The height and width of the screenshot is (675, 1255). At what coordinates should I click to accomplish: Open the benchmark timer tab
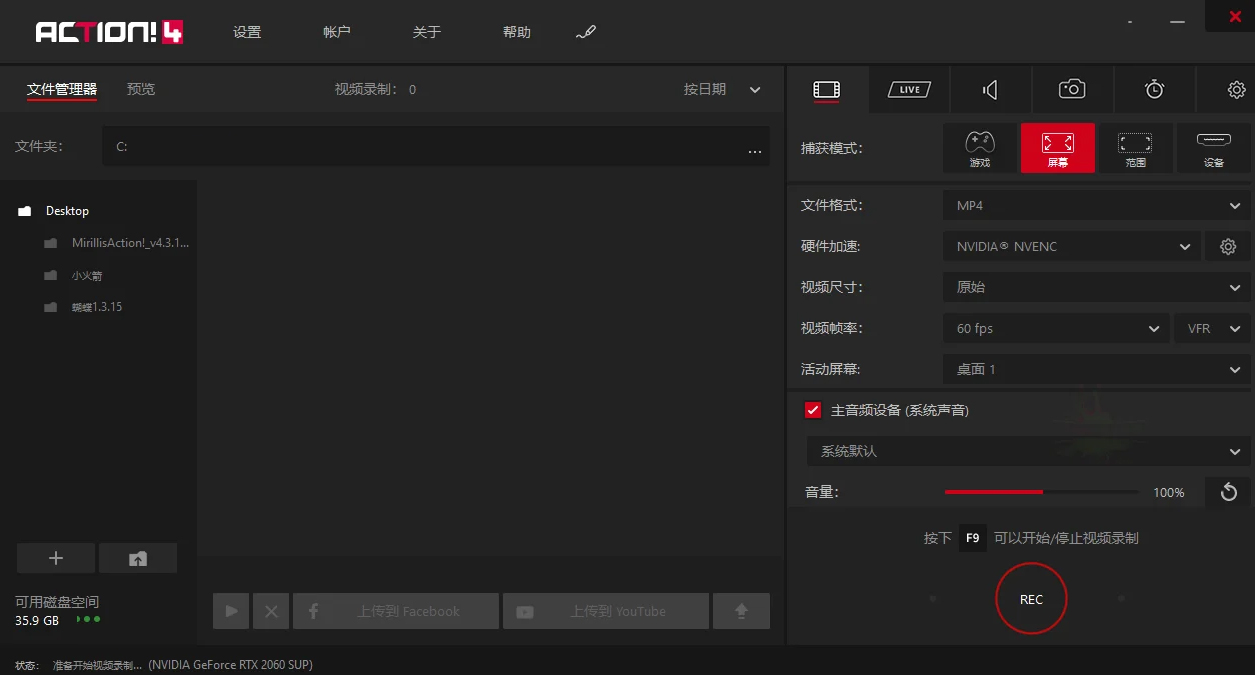coord(1154,90)
